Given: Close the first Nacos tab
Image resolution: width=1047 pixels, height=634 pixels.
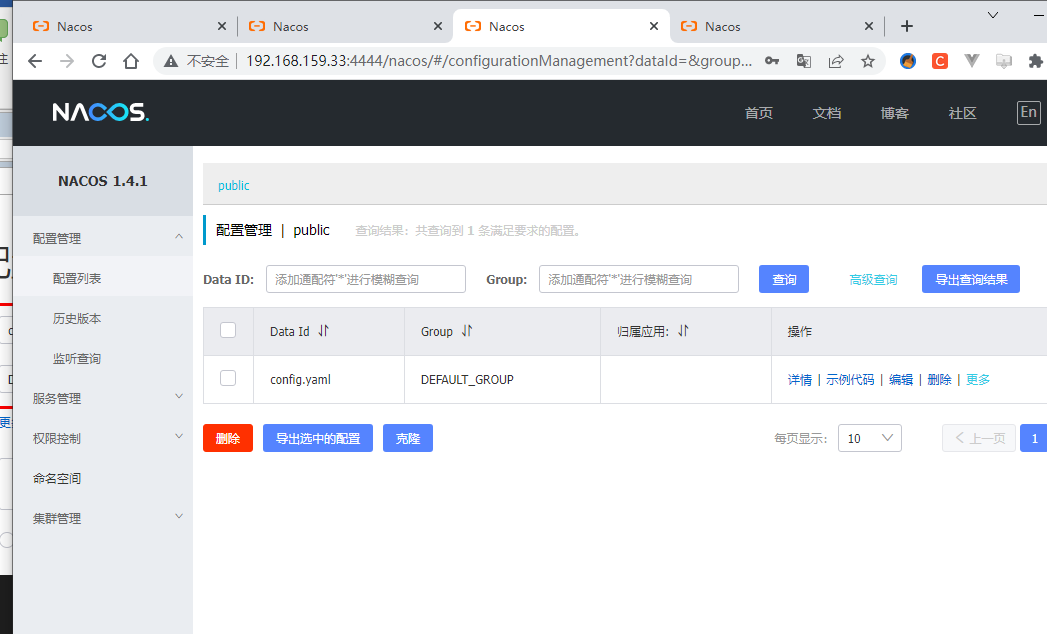Looking at the screenshot, I should (222, 26).
